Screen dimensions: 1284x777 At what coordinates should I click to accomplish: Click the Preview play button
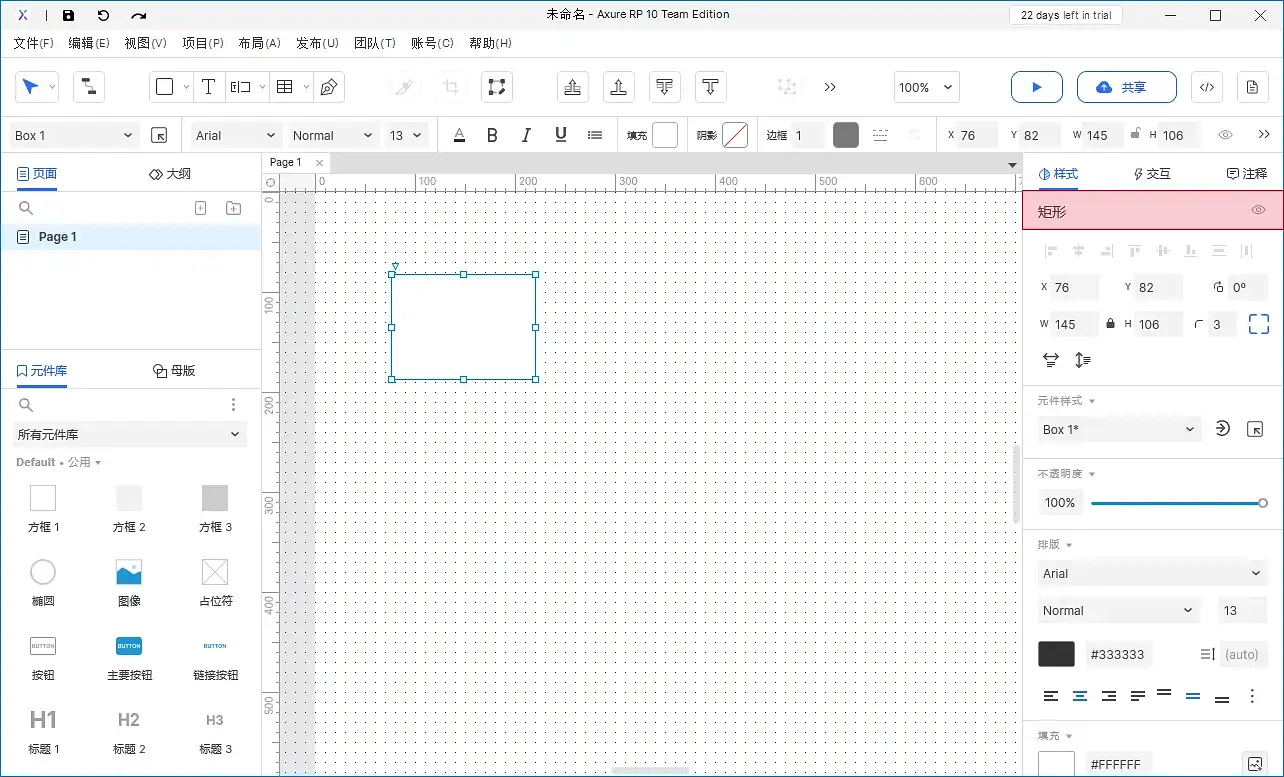(x=1036, y=87)
